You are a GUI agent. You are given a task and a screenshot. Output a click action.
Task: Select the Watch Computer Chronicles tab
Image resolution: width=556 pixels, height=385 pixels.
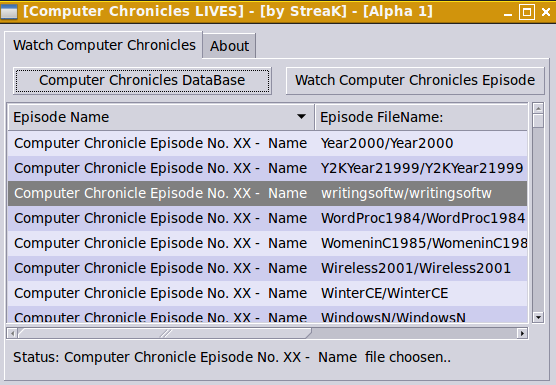click(104, 45)
